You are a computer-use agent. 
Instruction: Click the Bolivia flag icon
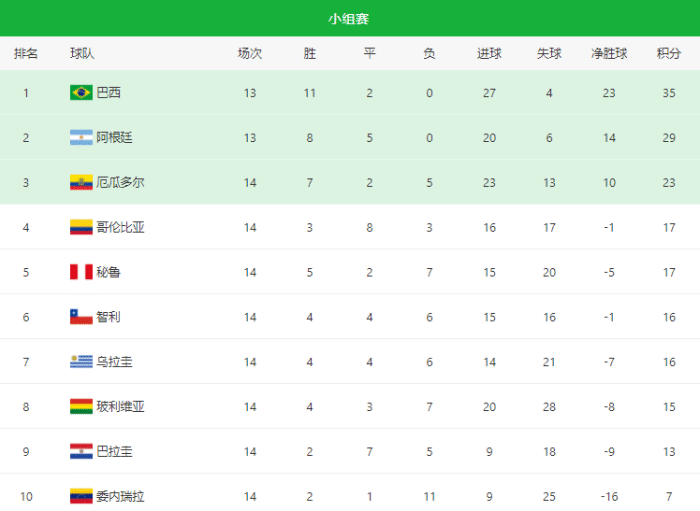(81, 407)
